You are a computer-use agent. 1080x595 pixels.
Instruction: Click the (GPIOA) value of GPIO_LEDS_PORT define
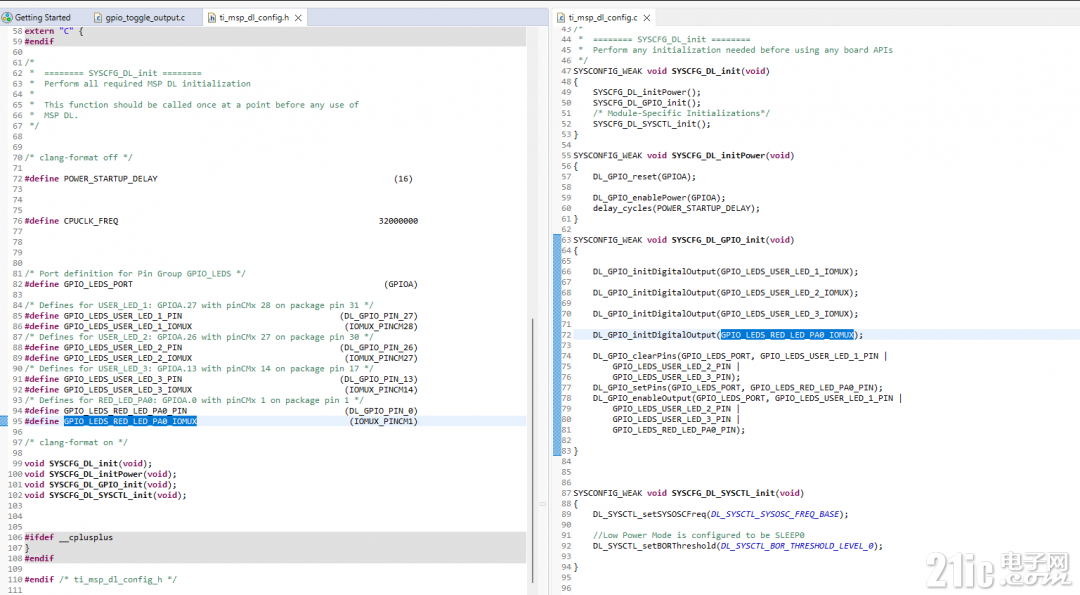point(401,284)
